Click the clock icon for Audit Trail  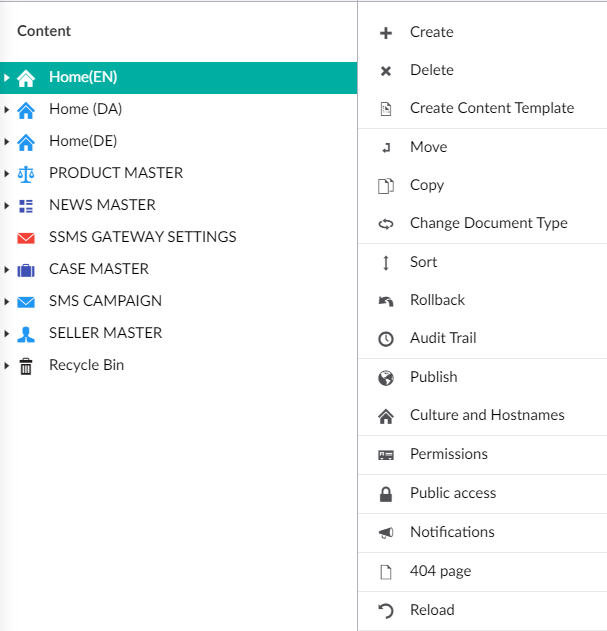click(386, 339)
